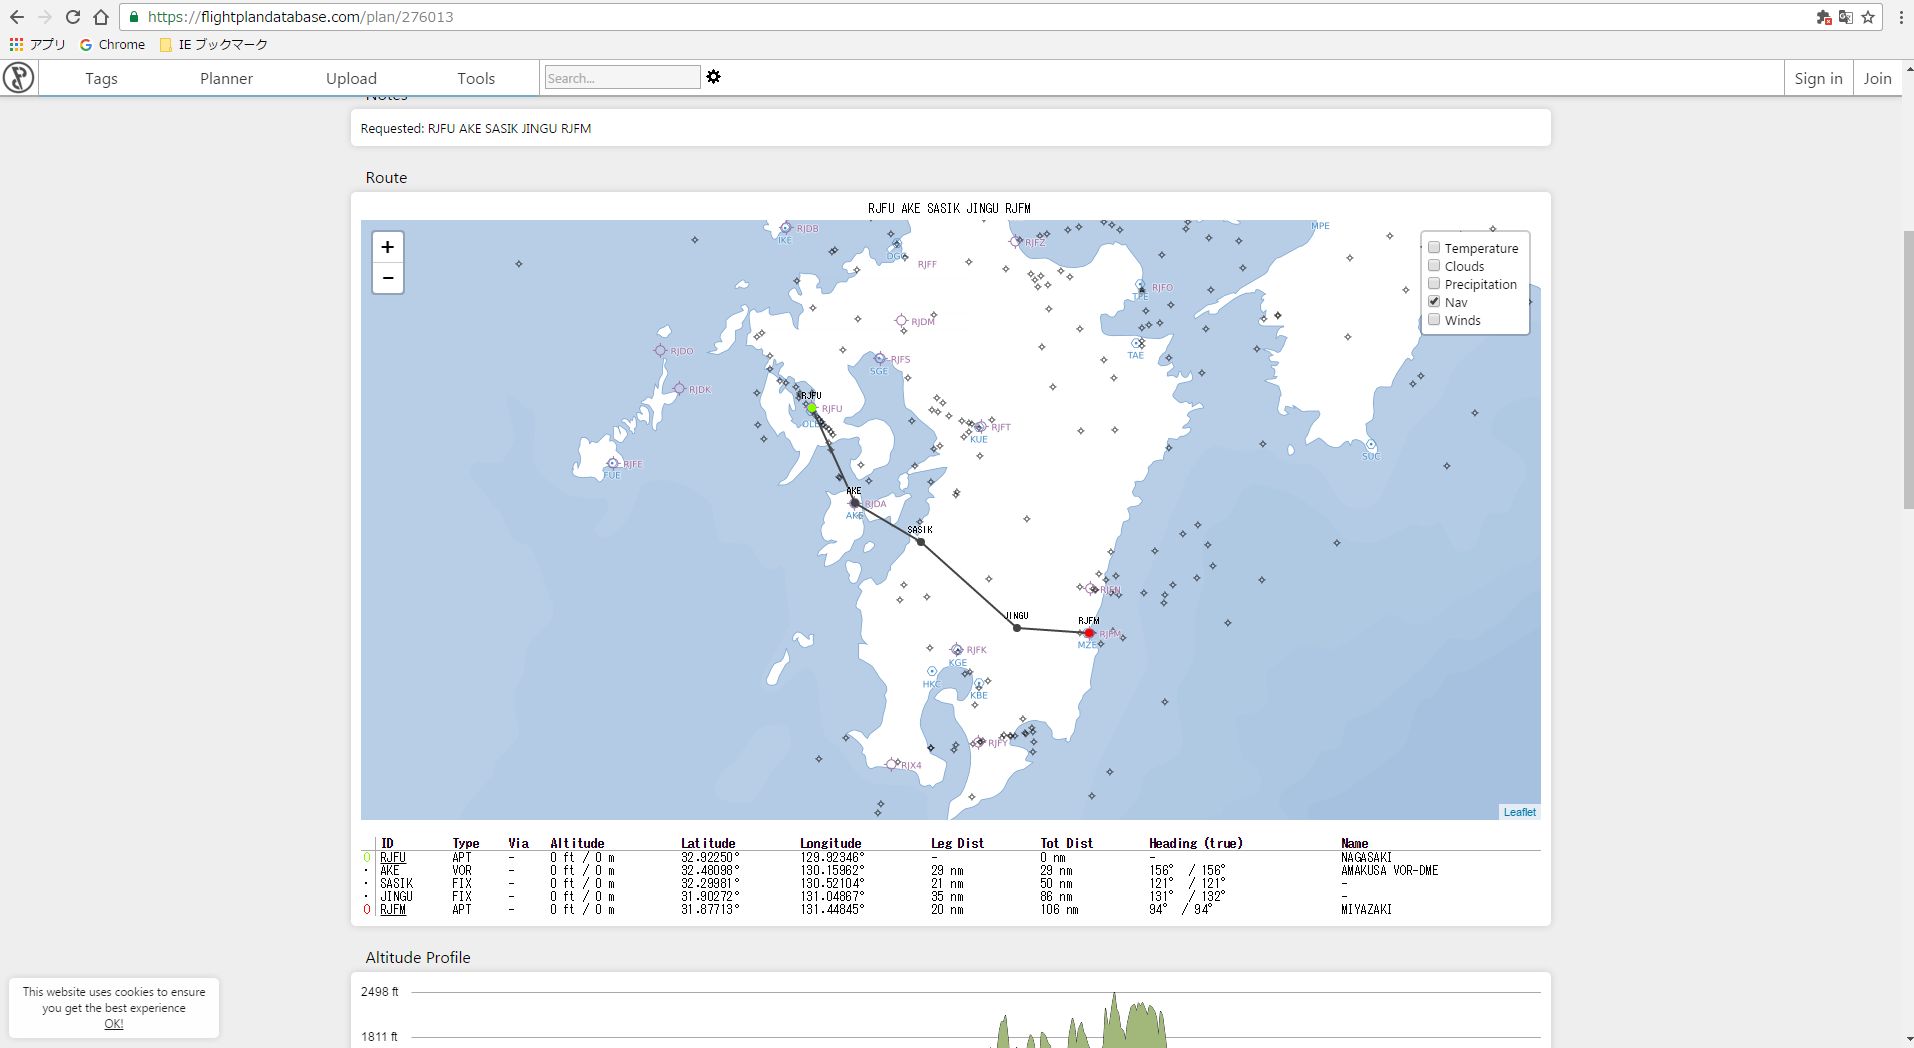The image size is (1914, 1048).
Task: Select the AKE waypoint marker on the map
Action: coord(854,503)
